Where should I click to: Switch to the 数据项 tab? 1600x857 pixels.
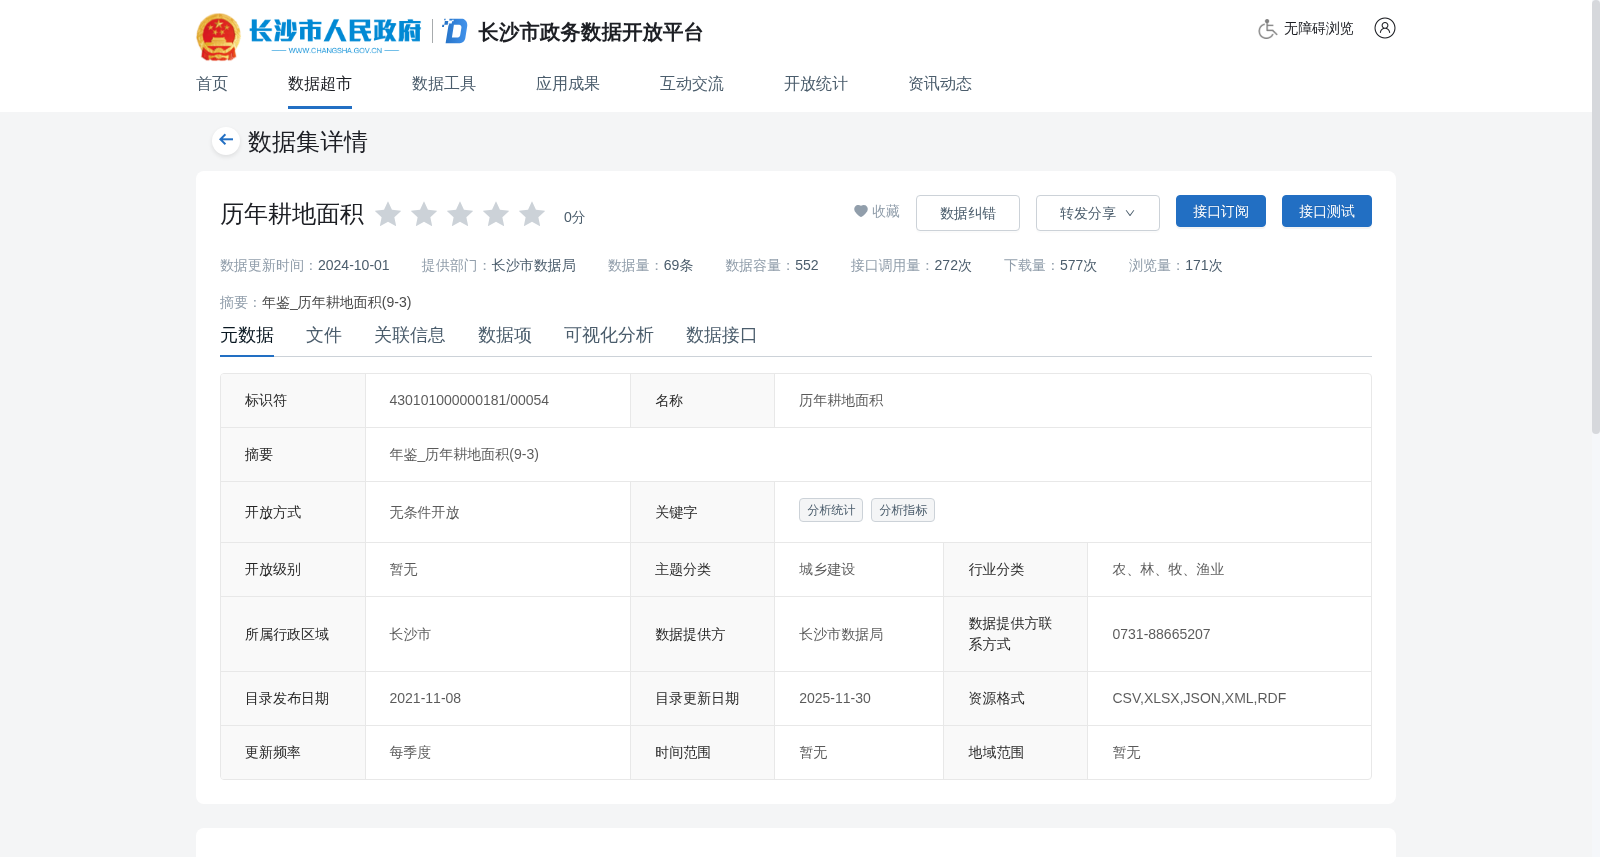click(x=505, y=336)
